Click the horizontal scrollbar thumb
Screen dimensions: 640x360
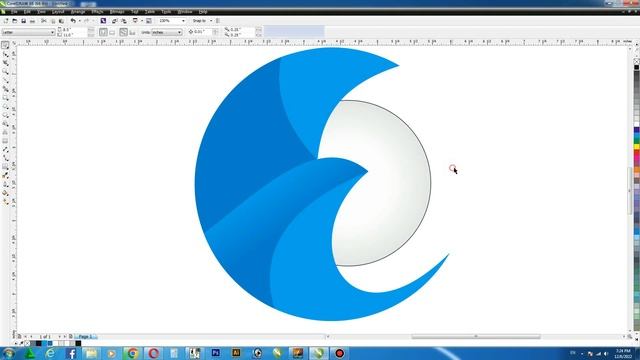coord(476,337)
